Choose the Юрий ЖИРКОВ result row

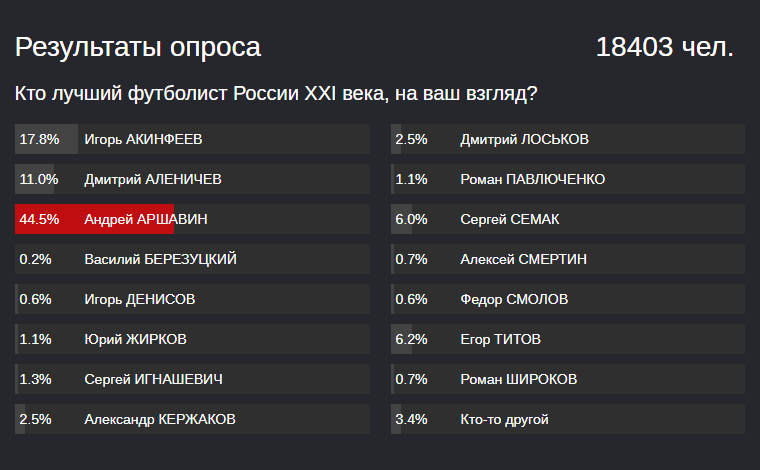192,339
